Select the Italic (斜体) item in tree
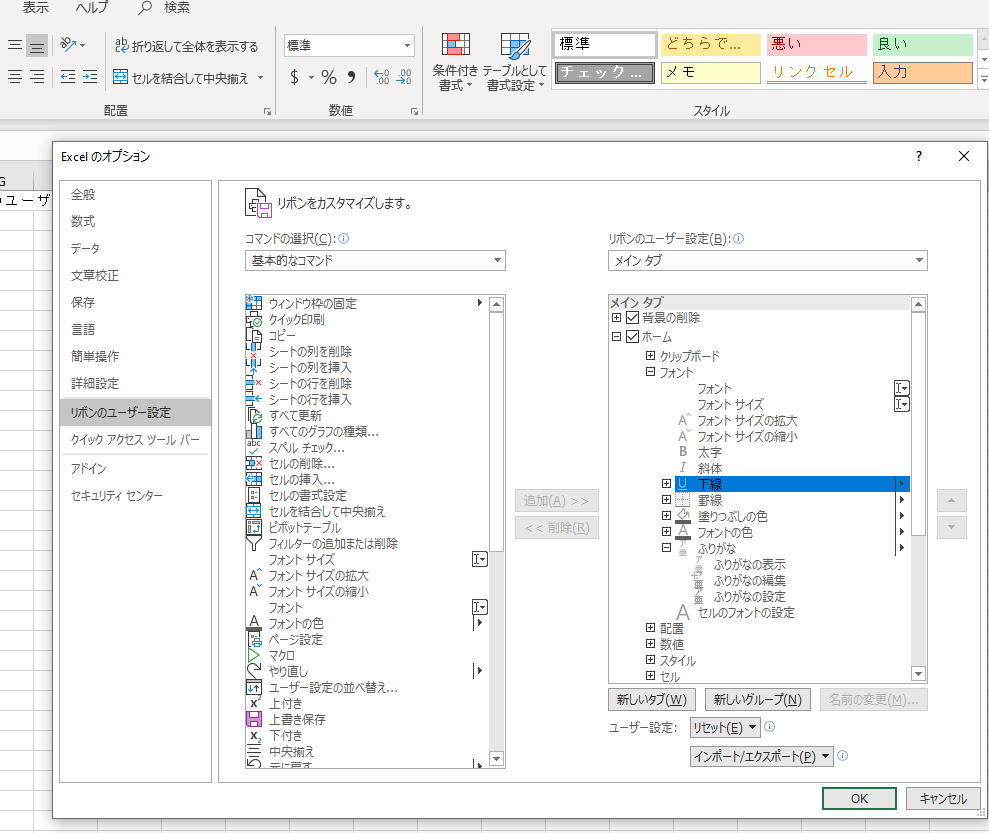This screenshot has height=833, width=989. click(710, 469)
